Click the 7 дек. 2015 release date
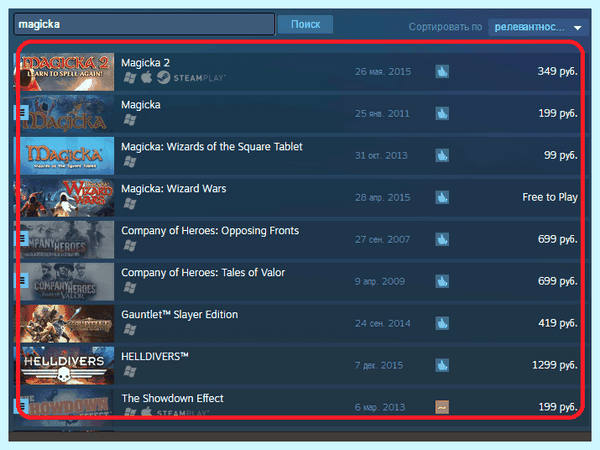 [x=379, y=365]
